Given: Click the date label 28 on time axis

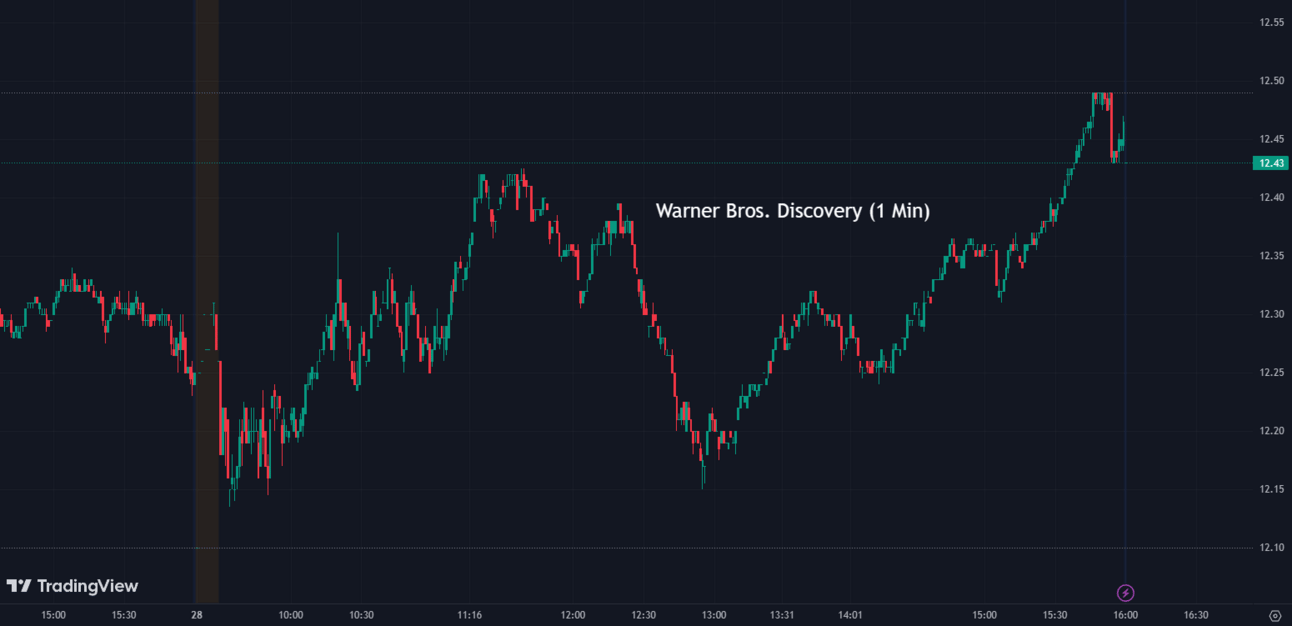Looking at the screenshot, I should (x=197, y=615).
